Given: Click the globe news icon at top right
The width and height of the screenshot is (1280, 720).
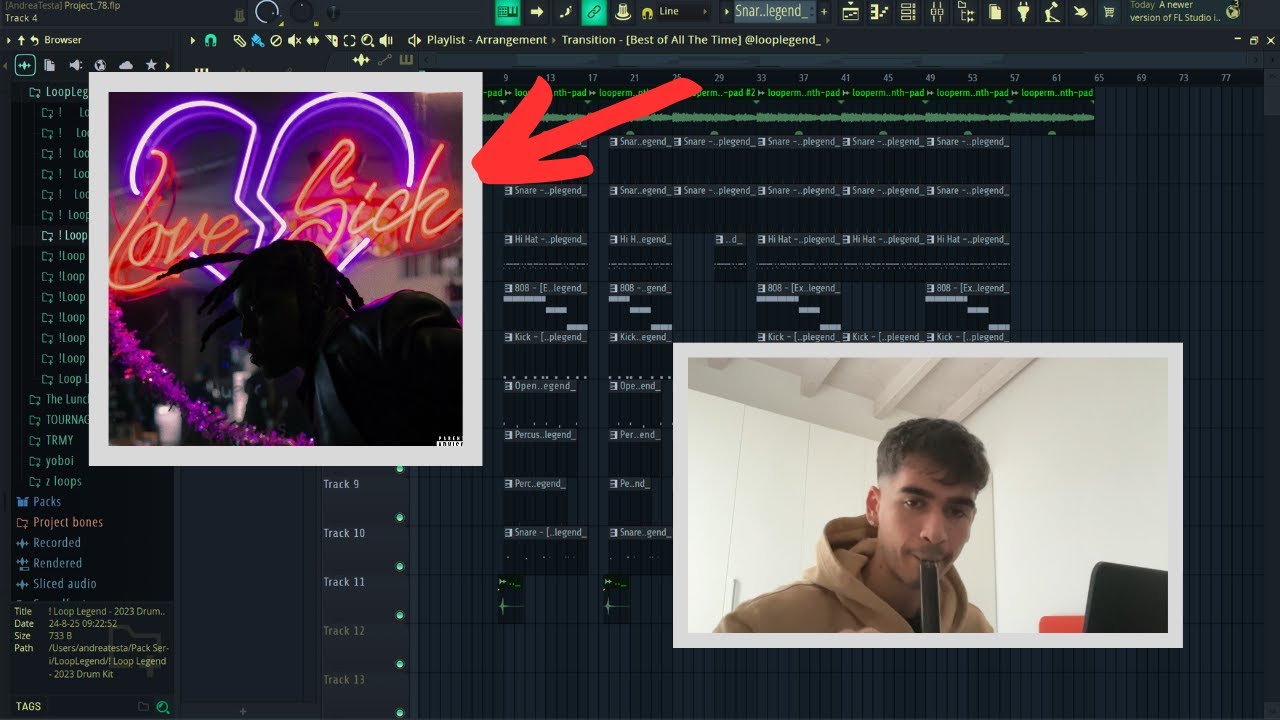Looking at the screenshot, I should (x=1232, y=11).
